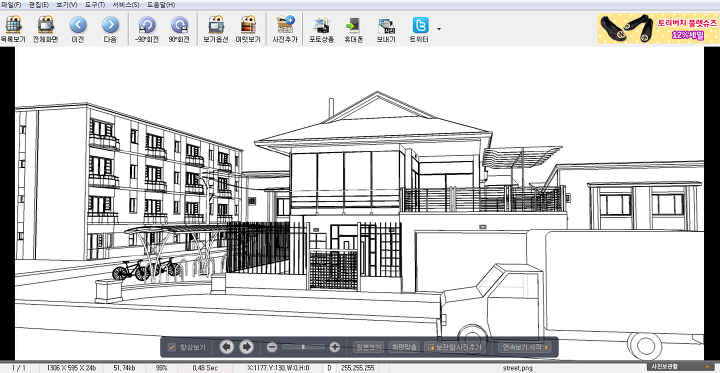Rotate image 90° clockwise with 90°회전

179,29
